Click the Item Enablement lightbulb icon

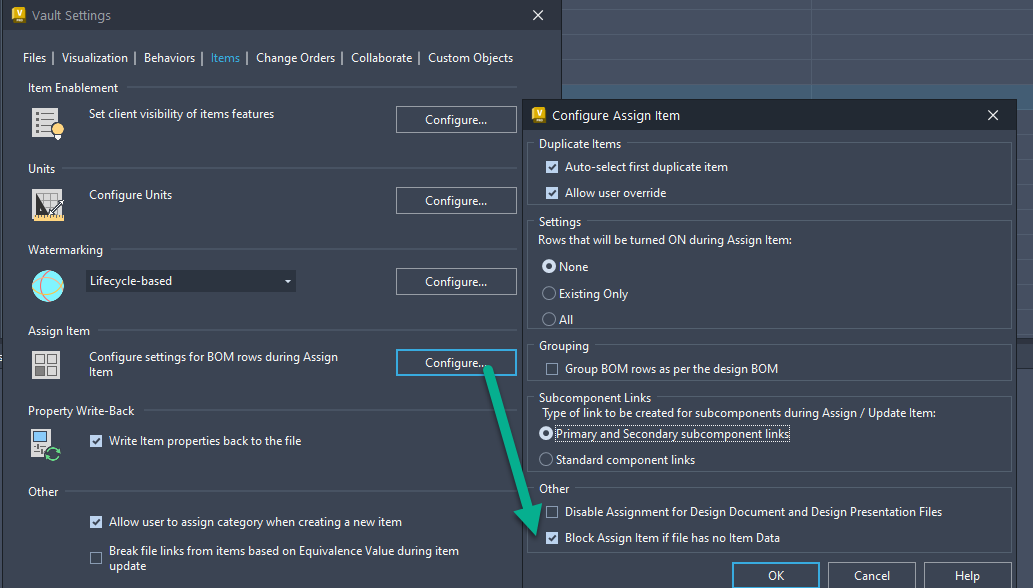coord(46,122)
